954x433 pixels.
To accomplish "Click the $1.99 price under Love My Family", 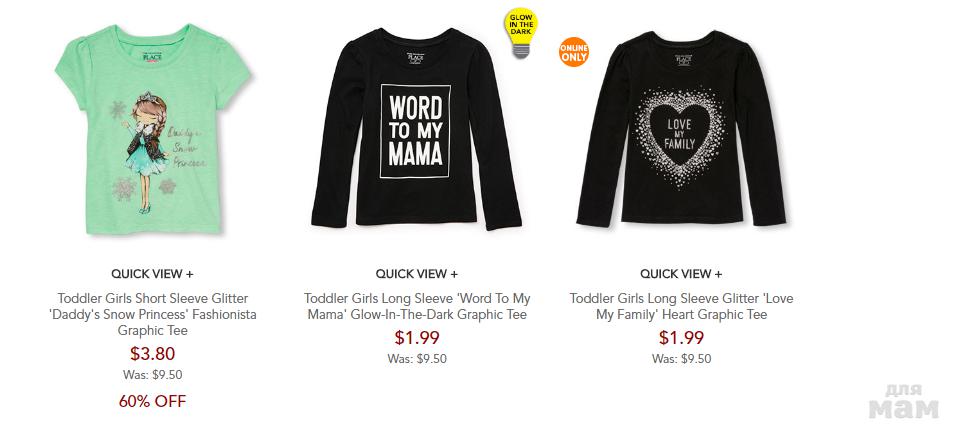I will click(681, 337).
